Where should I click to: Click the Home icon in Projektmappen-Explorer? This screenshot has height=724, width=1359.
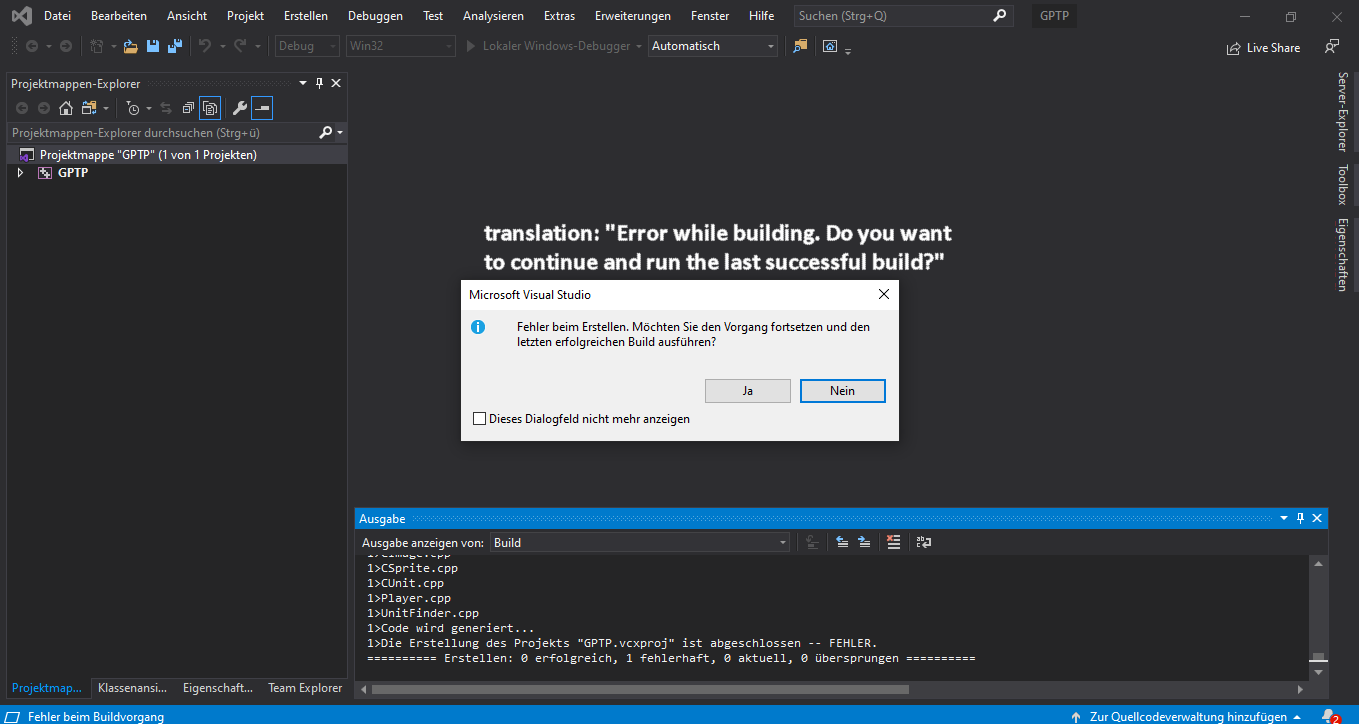pos(66,108)
